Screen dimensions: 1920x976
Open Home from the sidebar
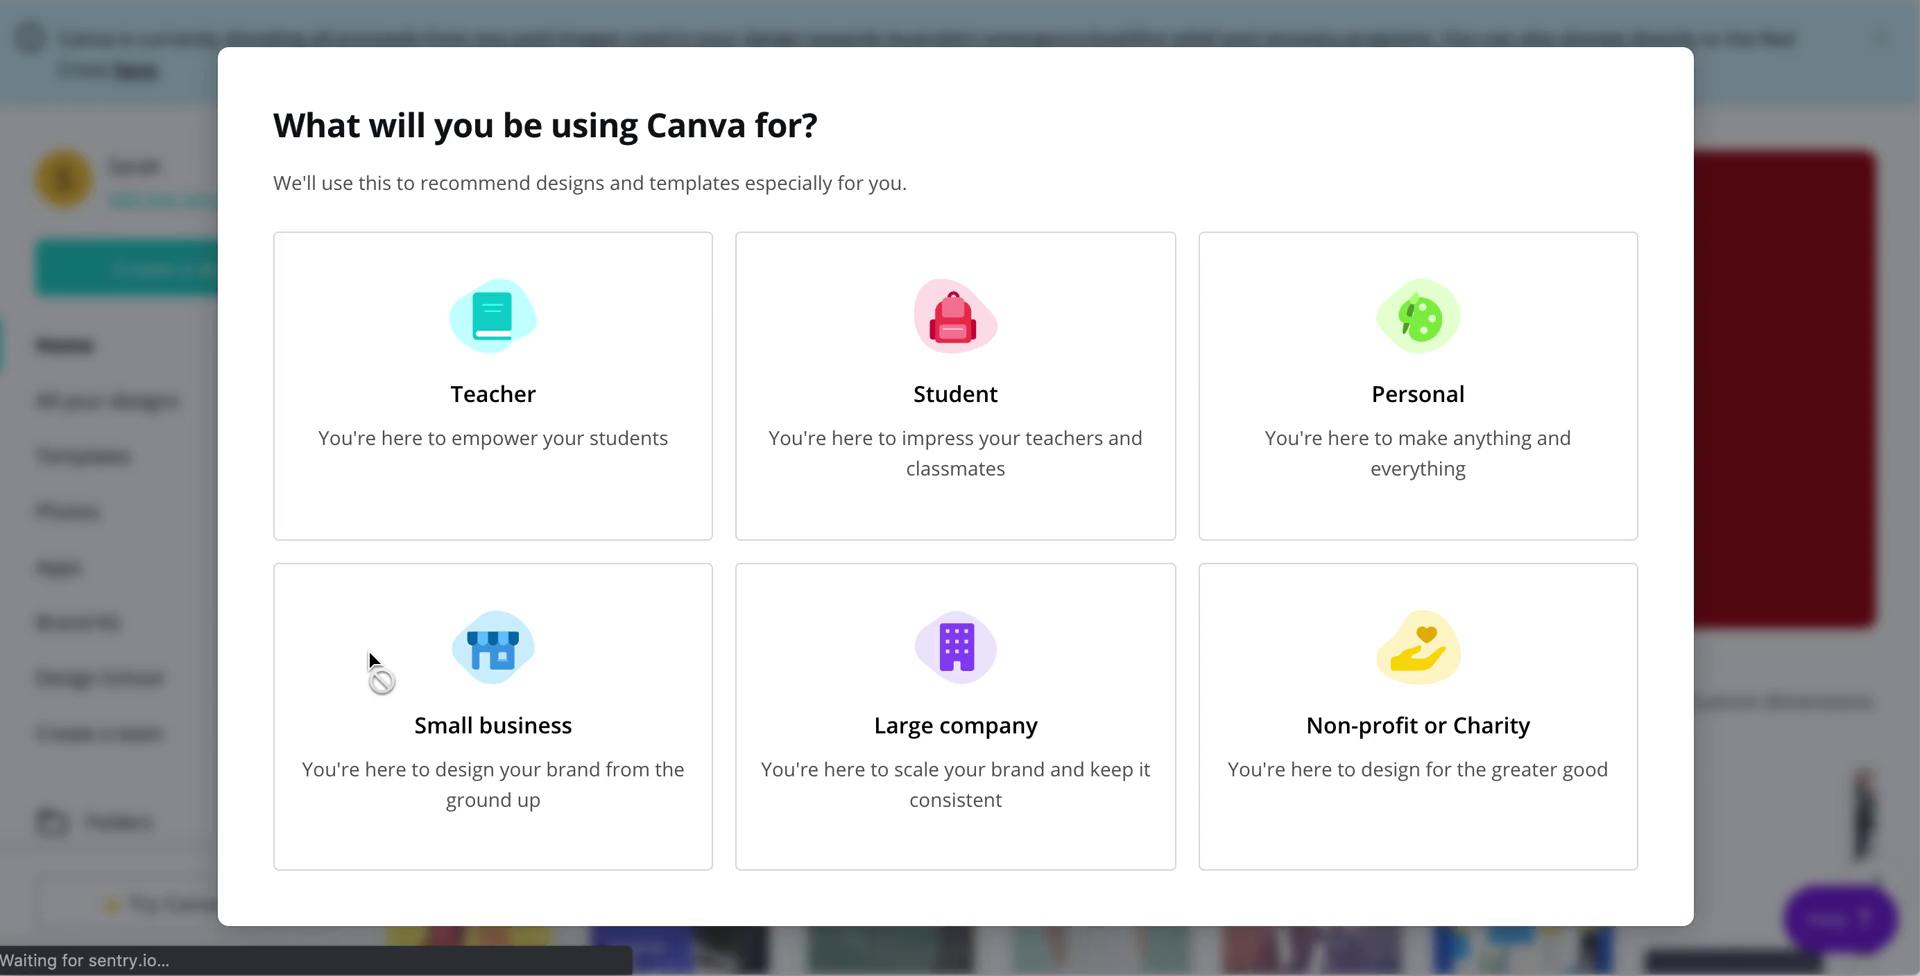65,344
